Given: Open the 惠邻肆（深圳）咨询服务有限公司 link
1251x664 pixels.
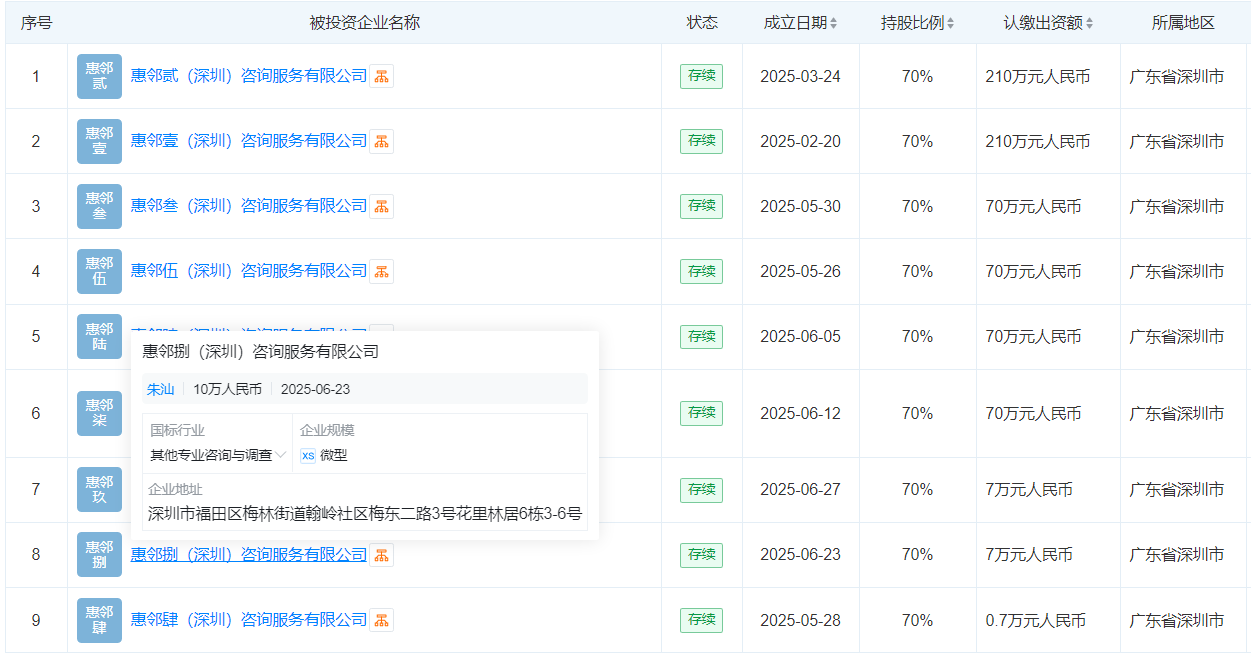Looking at the screenshot, I should pos(249,620).
